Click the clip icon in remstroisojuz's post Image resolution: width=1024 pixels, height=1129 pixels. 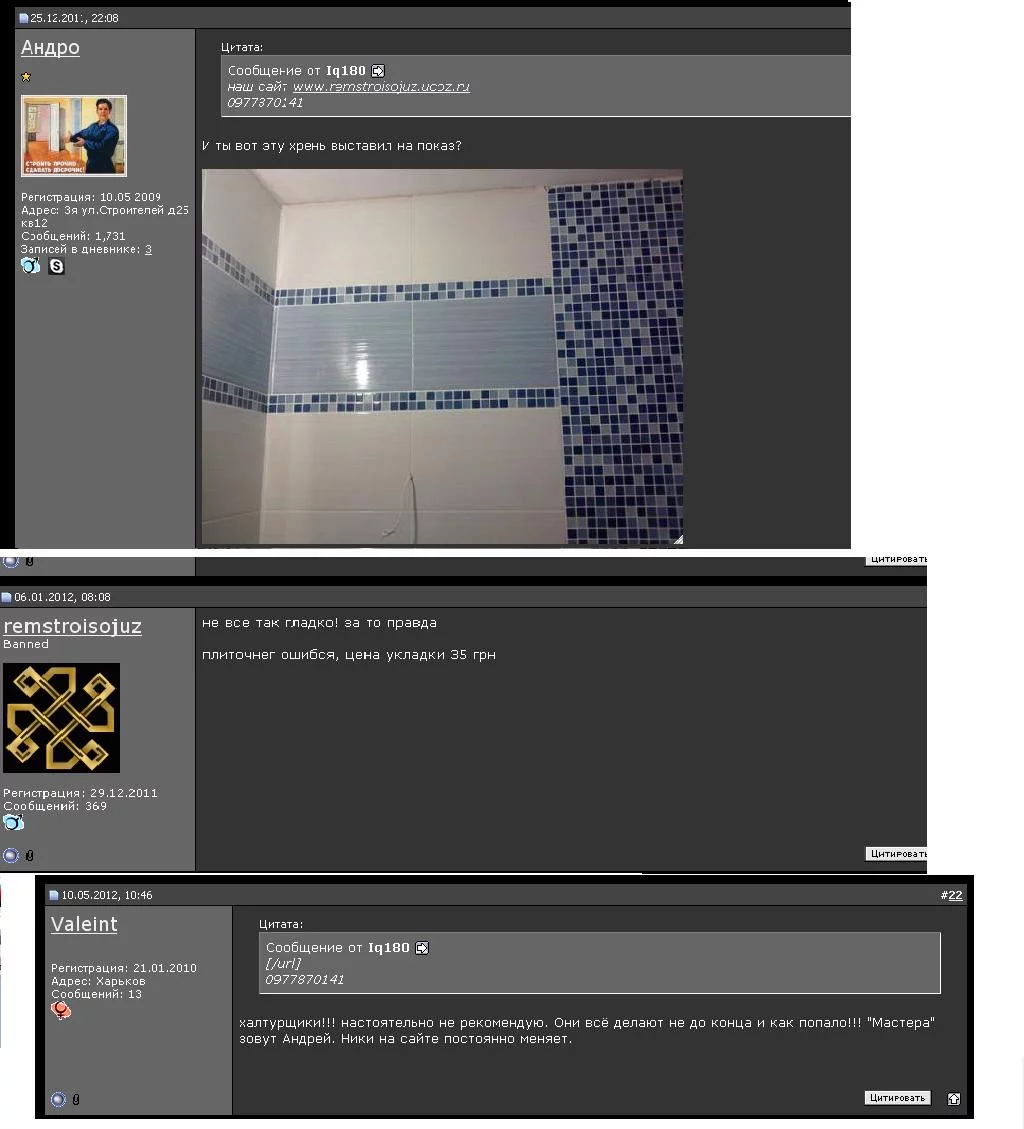pos(30,855)
